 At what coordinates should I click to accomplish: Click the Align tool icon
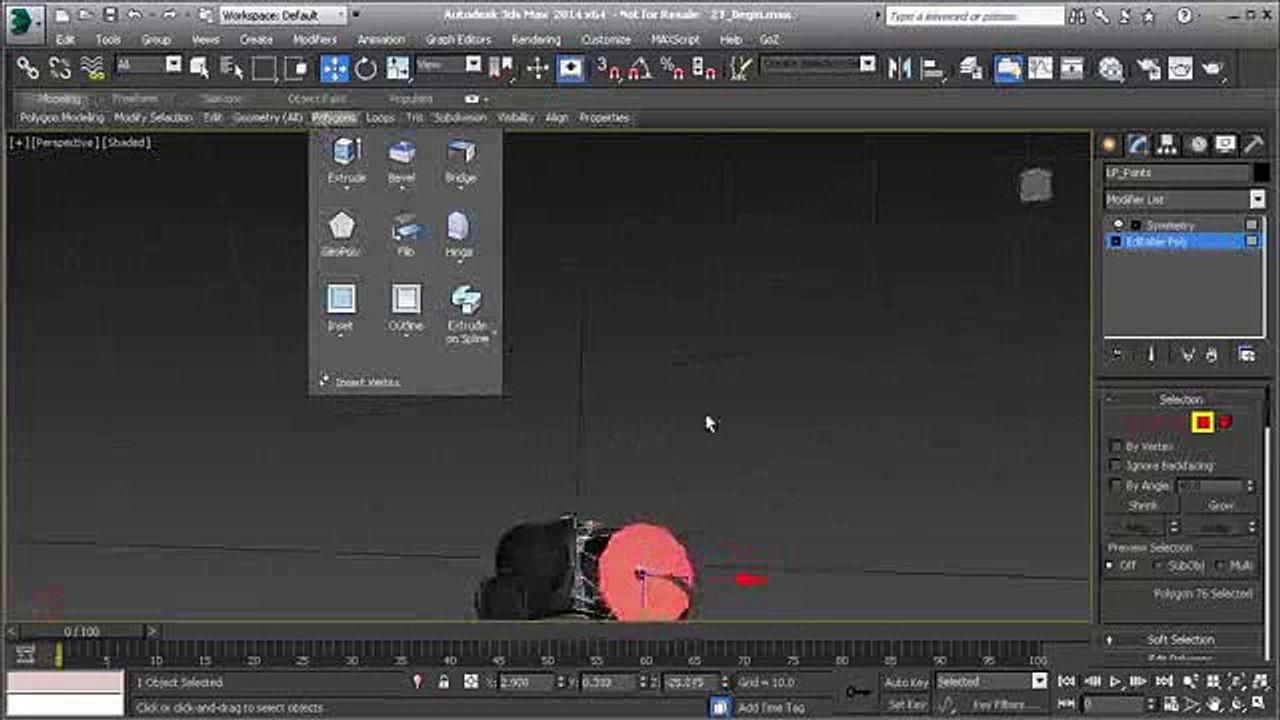[x=932, y=68]
